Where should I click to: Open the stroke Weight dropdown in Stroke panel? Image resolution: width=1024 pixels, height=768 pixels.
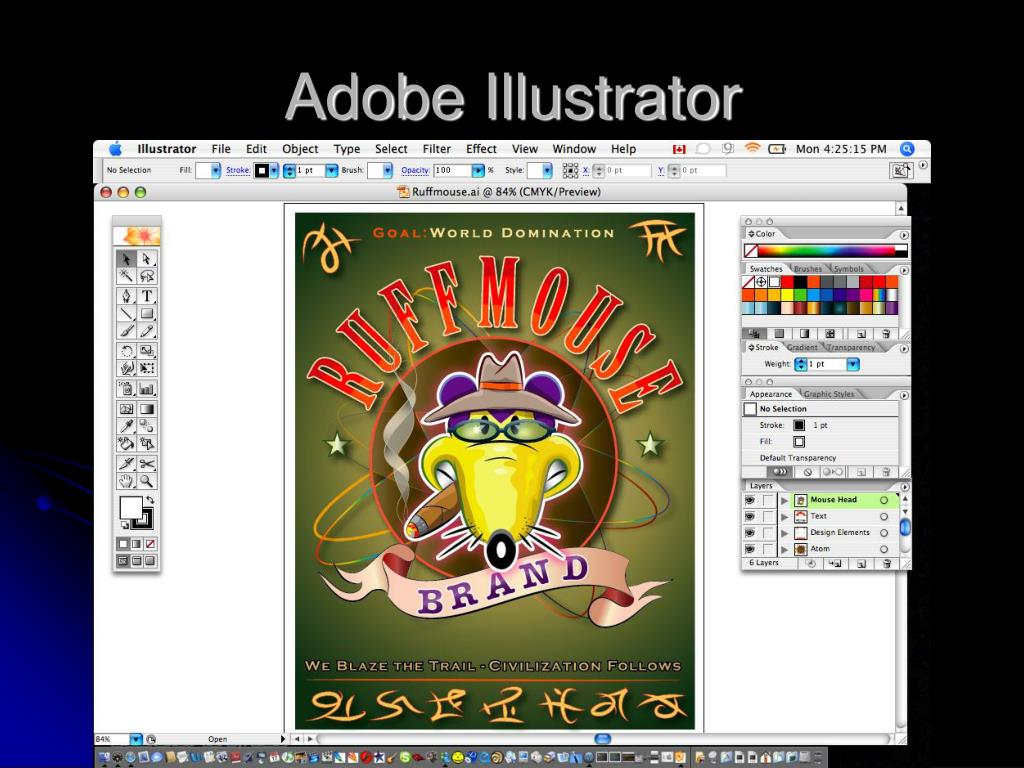tap(853, 364)
